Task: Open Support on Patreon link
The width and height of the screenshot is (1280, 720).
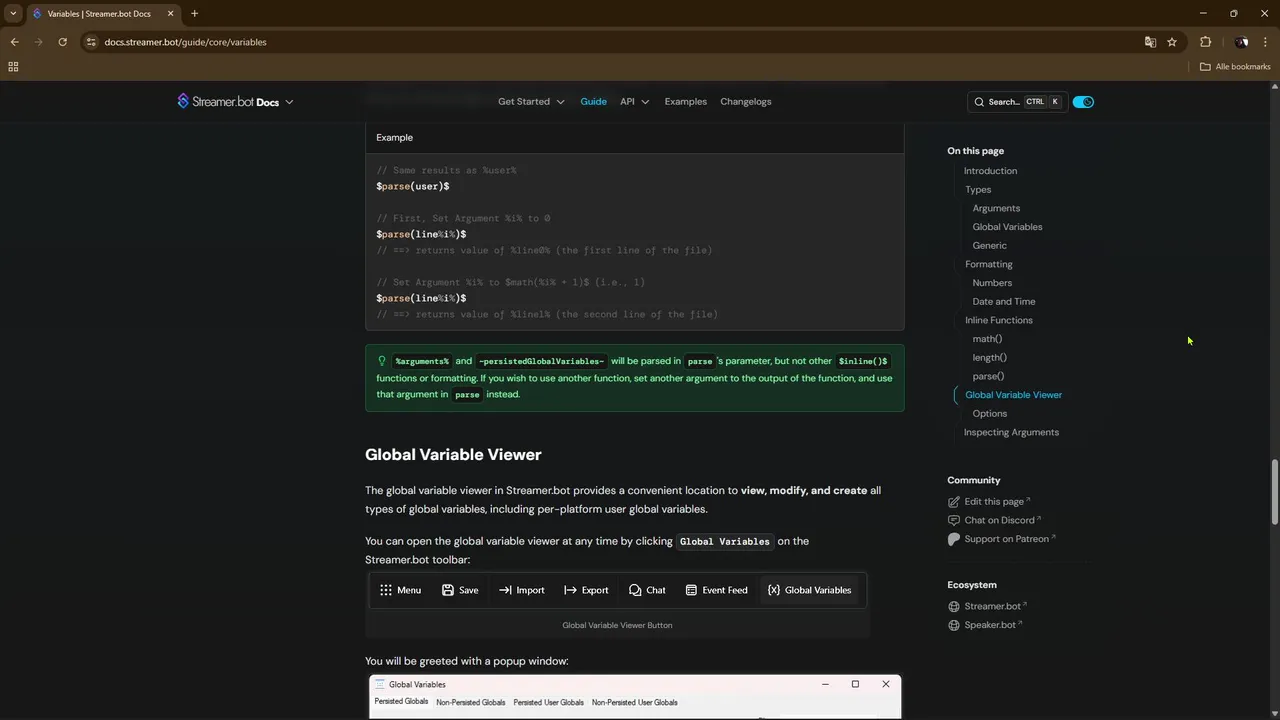Action: [x=1010, y=539]
